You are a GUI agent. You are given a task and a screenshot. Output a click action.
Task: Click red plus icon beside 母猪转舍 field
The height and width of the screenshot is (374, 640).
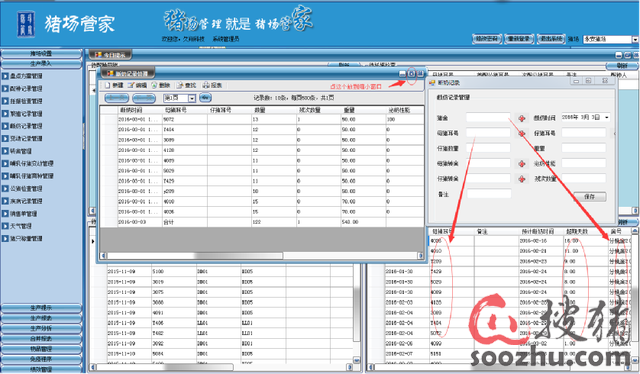tap(521, 164)
